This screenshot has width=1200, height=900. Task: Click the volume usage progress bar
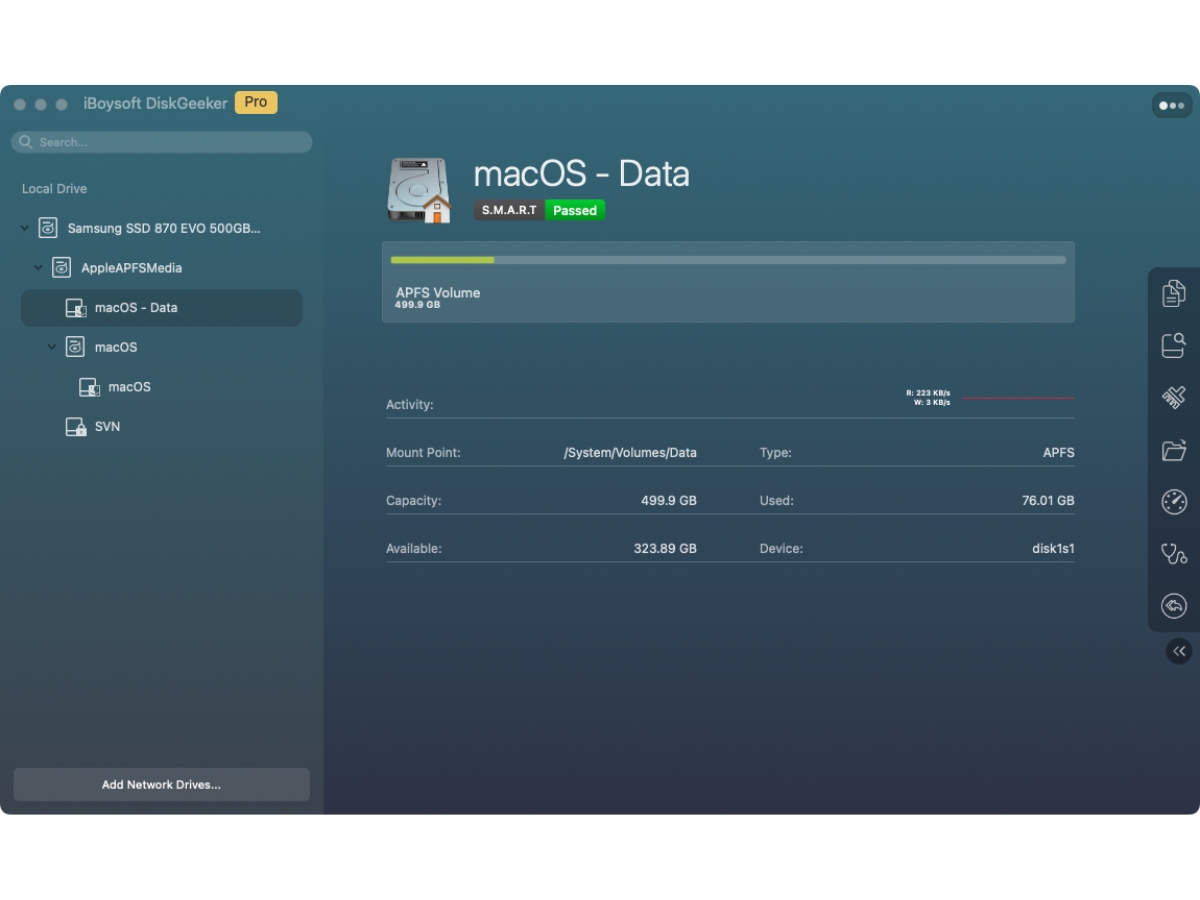[x=728, y=260]
